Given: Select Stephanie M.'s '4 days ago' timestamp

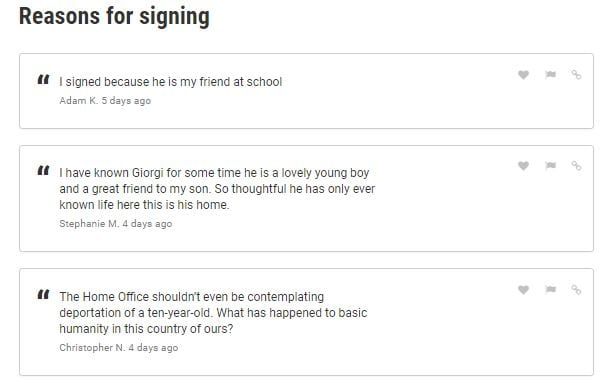Looking at the screenshot, I should tap(147, 224).
